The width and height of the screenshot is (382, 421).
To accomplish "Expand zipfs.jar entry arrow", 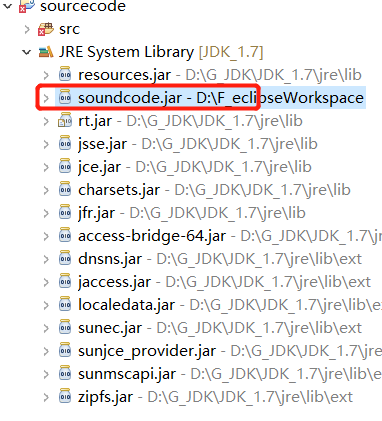I will [46, 397].
